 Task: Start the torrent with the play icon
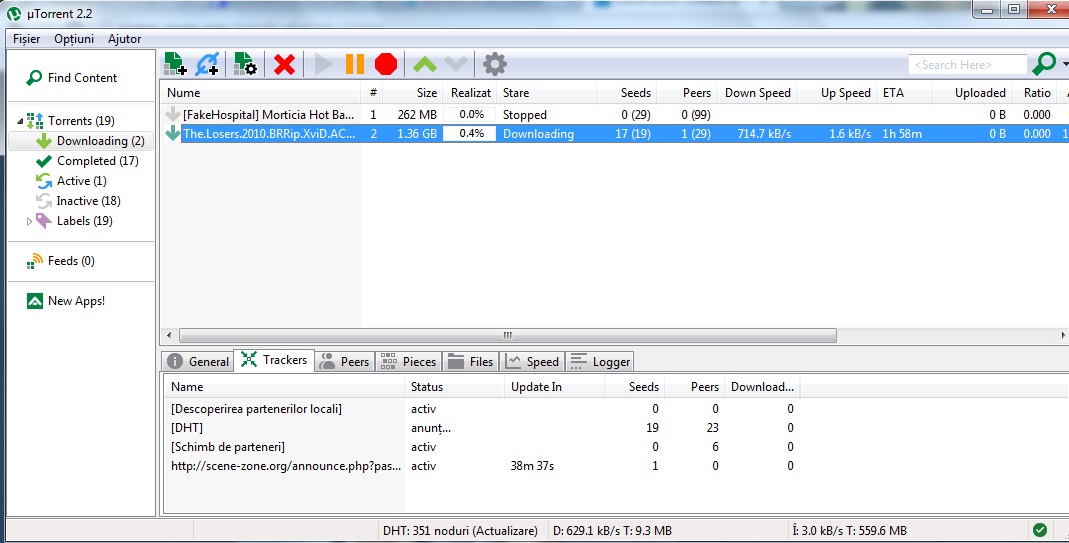[x=323, y=65]
